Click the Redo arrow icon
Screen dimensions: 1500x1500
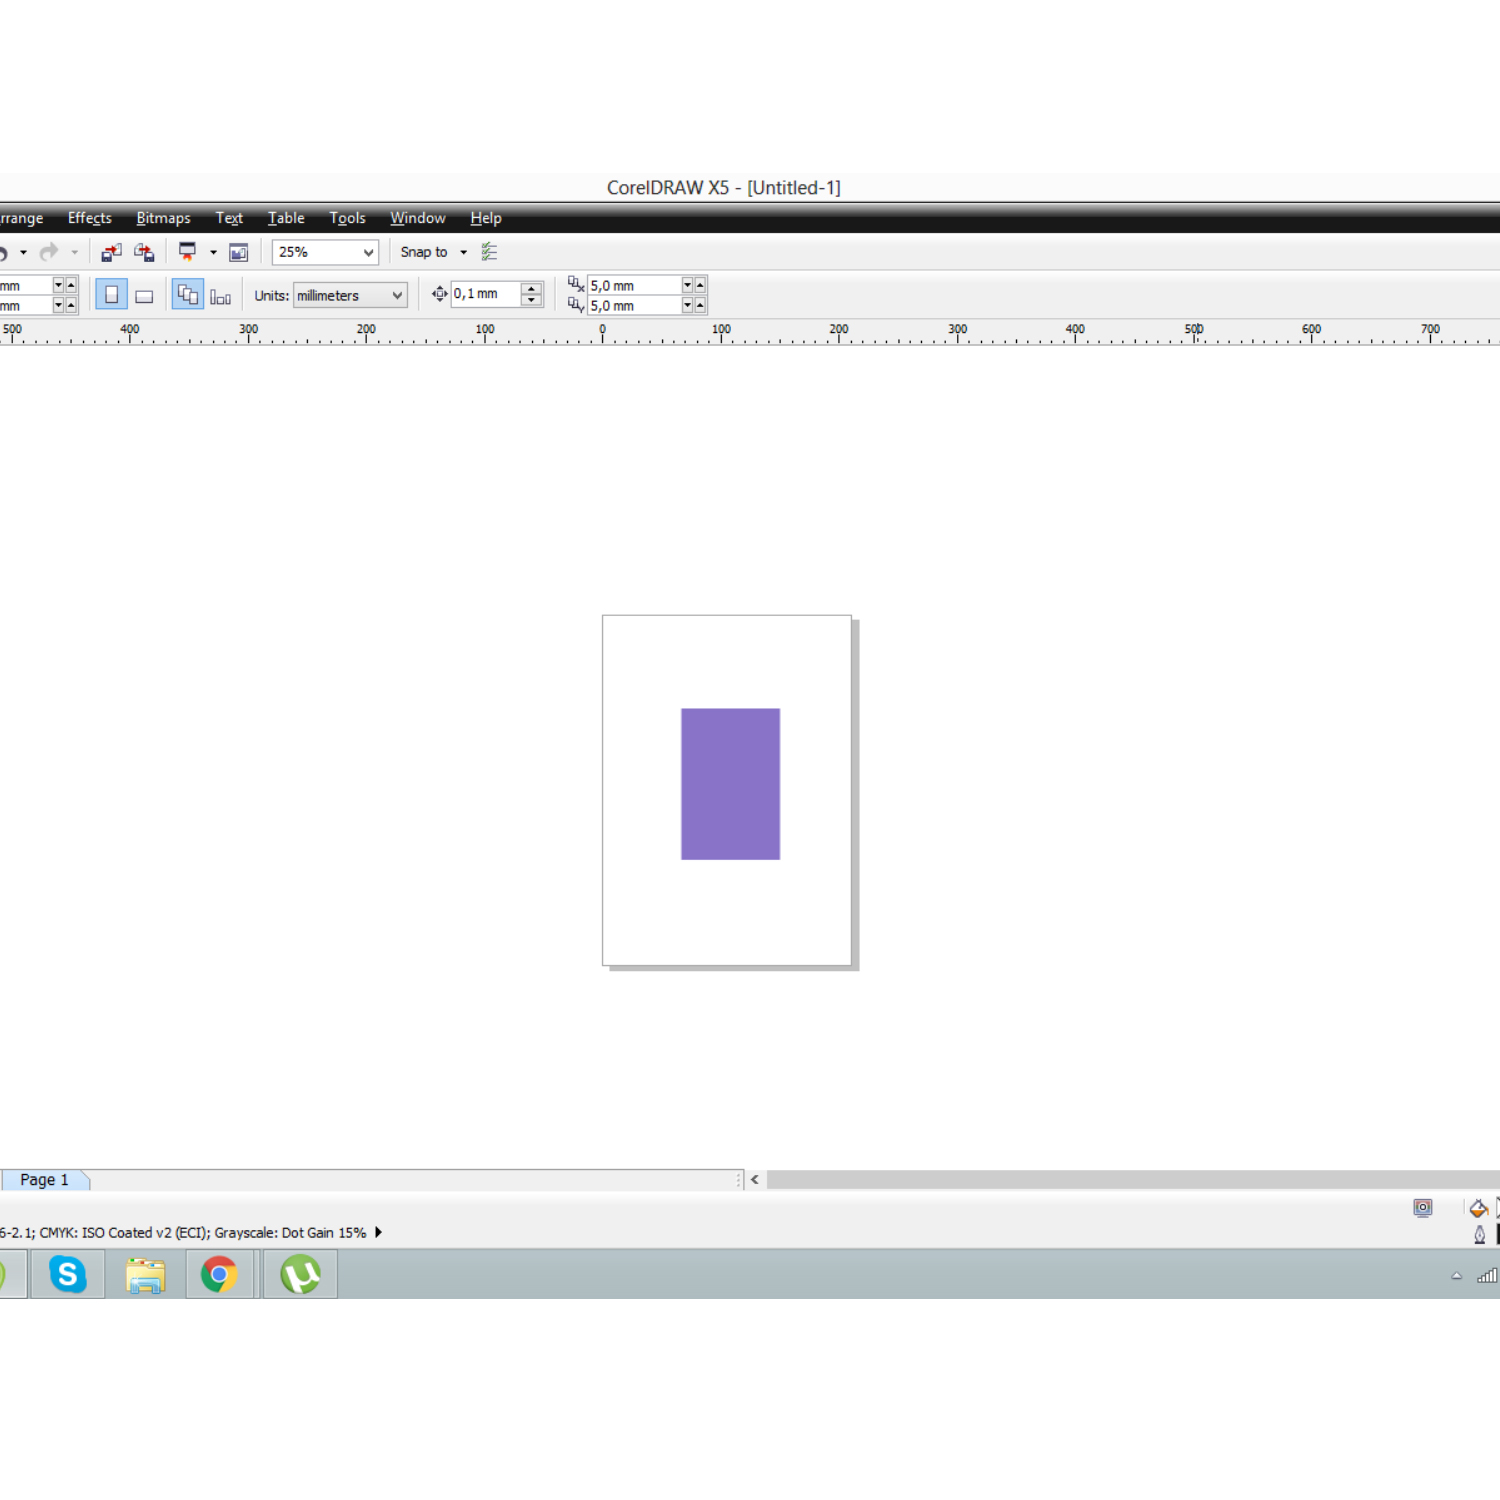48,252
